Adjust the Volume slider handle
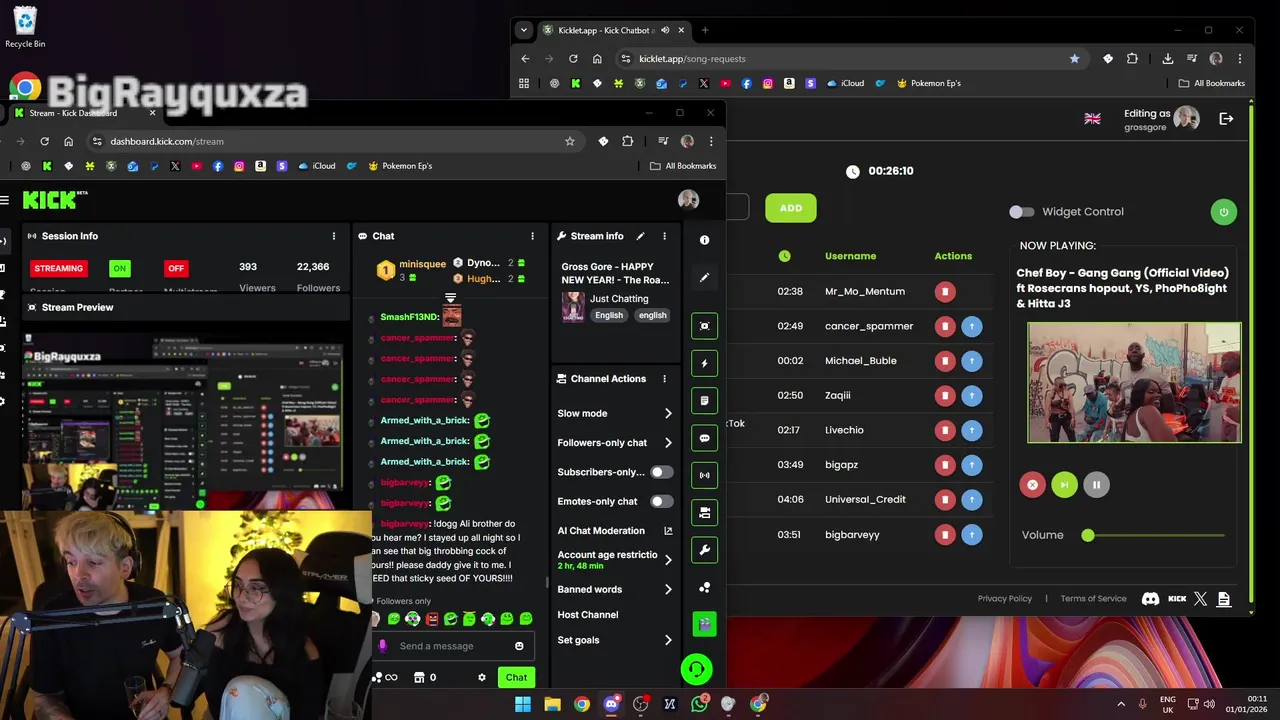Image resolution: width=1280 pixels, height=720 pixels. 1088,535
